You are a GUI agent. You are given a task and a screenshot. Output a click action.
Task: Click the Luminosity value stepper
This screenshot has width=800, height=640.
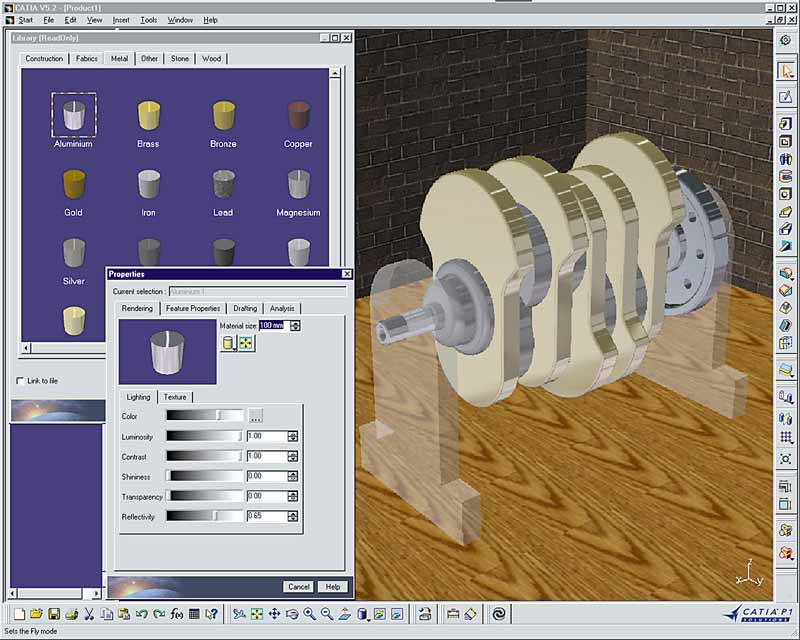293,436
